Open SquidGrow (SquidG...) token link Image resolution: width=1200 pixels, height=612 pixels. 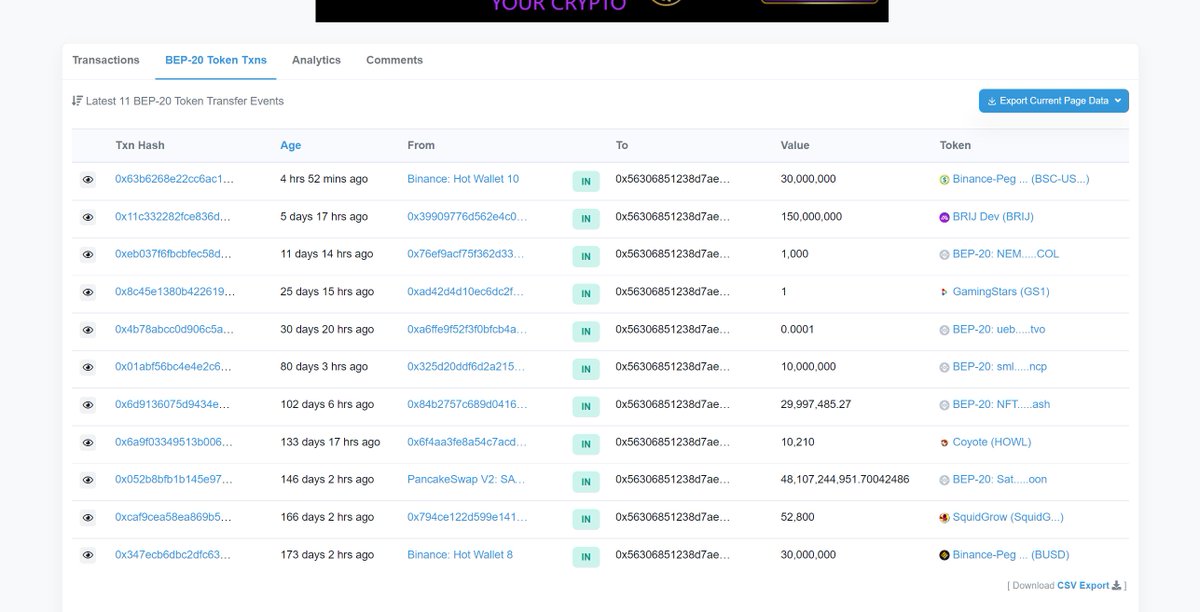[x=1008, y=517]
